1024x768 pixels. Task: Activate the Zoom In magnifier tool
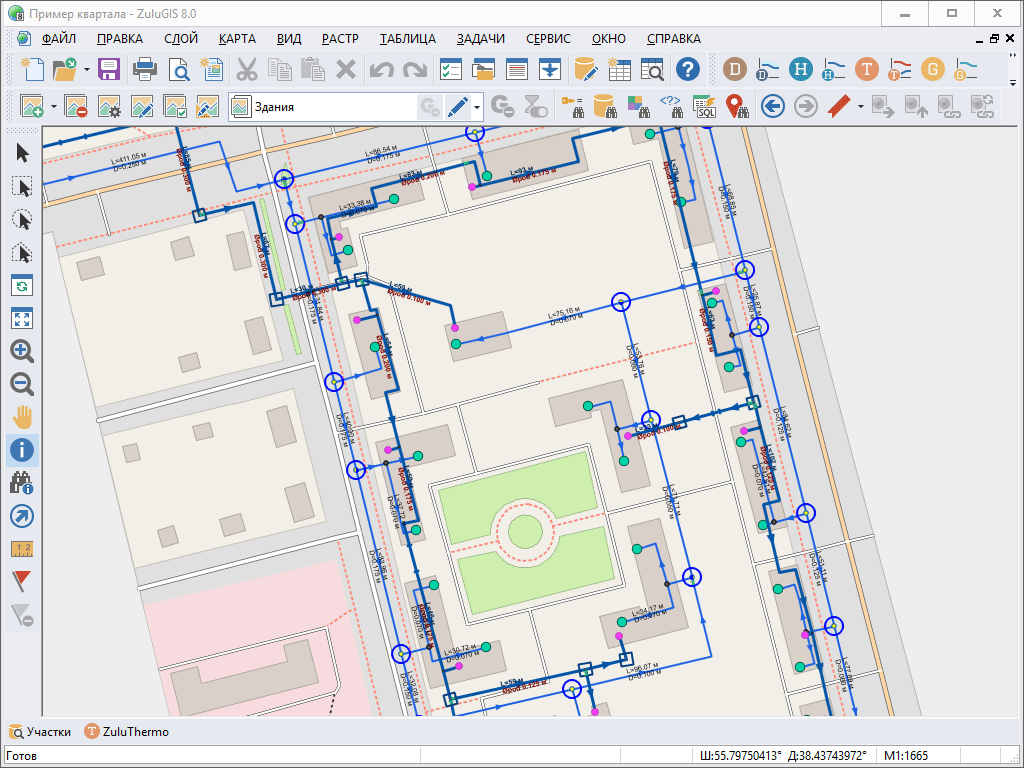pos(22,351)
